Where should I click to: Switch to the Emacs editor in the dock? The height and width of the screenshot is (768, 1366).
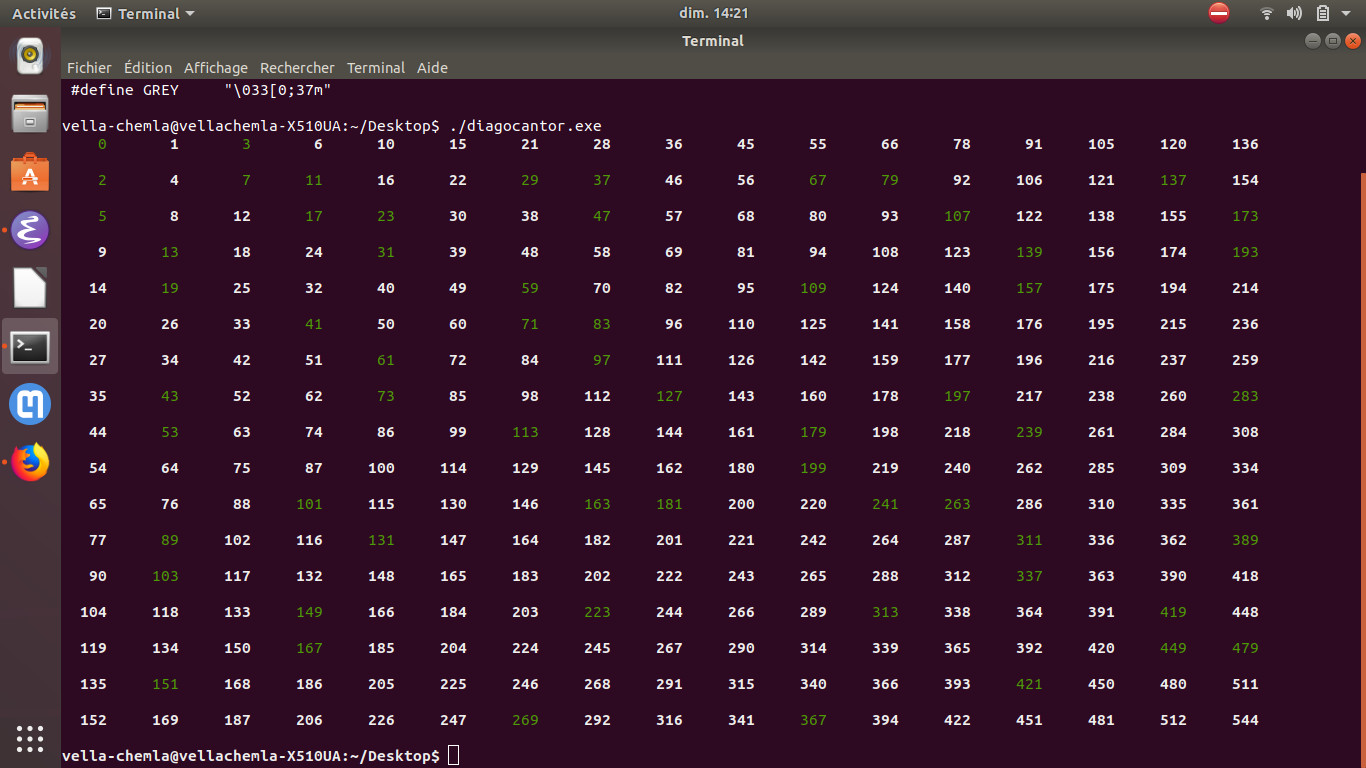(30, 230)
